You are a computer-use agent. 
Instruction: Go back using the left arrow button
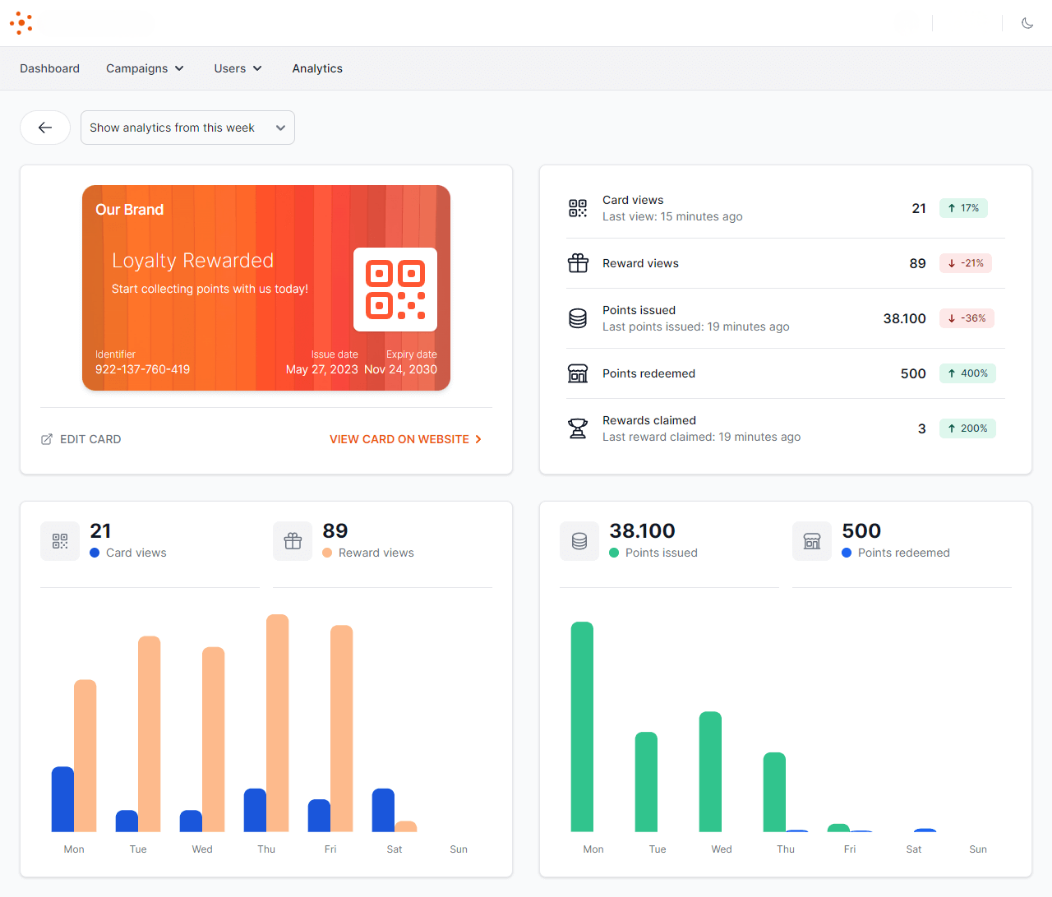point(45,128)
